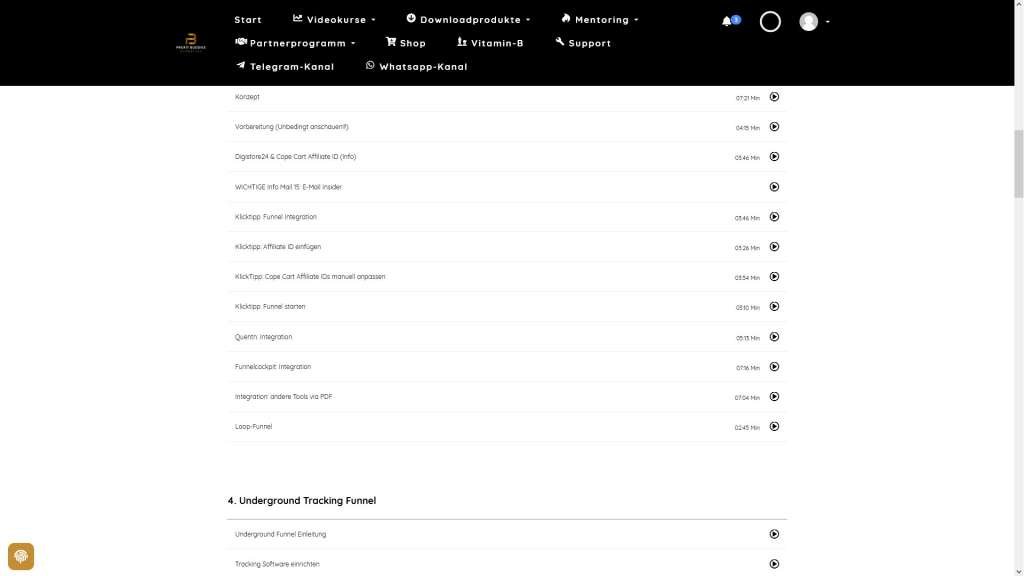The height and width of the screenshot is (576, 1024).
Task: Click the white circle button in header
Action: click(770, 21)
